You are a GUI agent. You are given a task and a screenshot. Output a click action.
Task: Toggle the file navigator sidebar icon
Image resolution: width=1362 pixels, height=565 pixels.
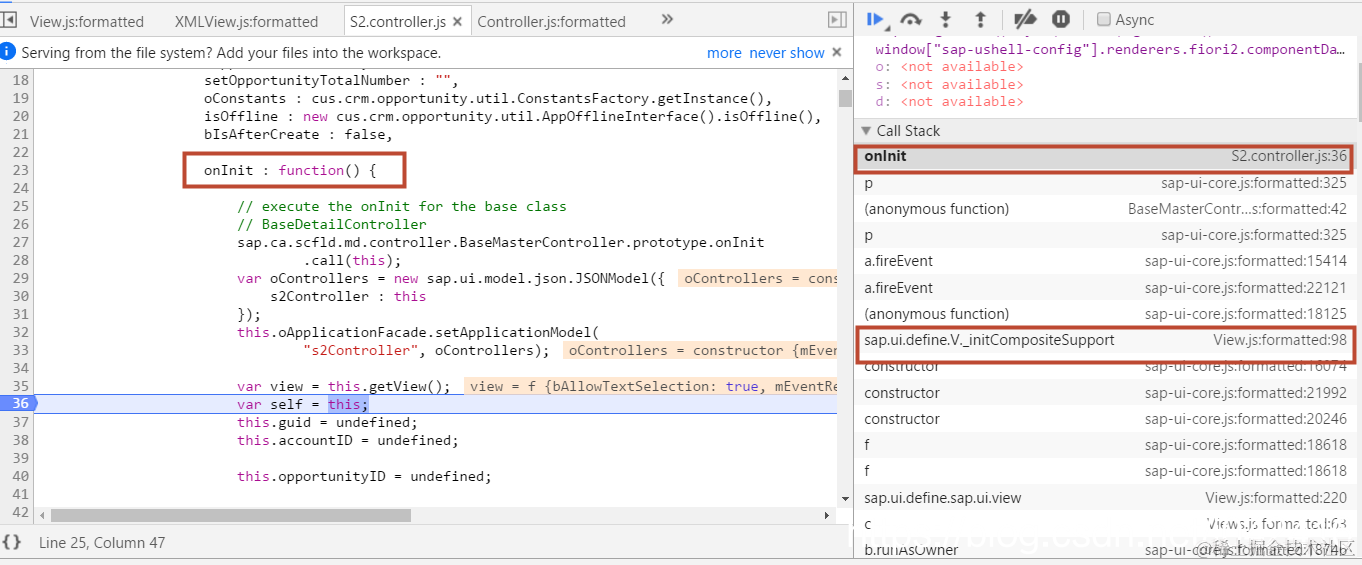pyautogui.click(x=9, y=20)
